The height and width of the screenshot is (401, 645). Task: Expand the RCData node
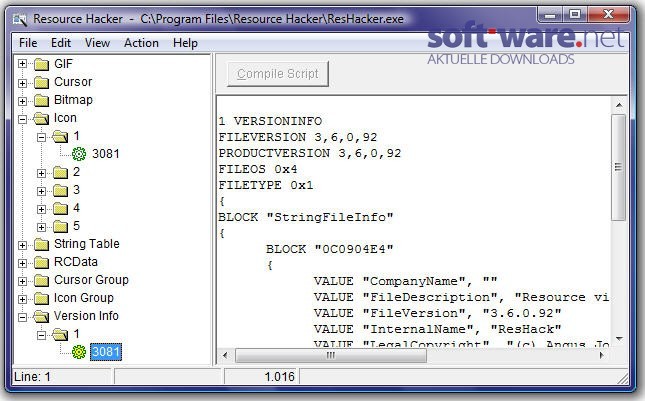click(x=23, y=263)
